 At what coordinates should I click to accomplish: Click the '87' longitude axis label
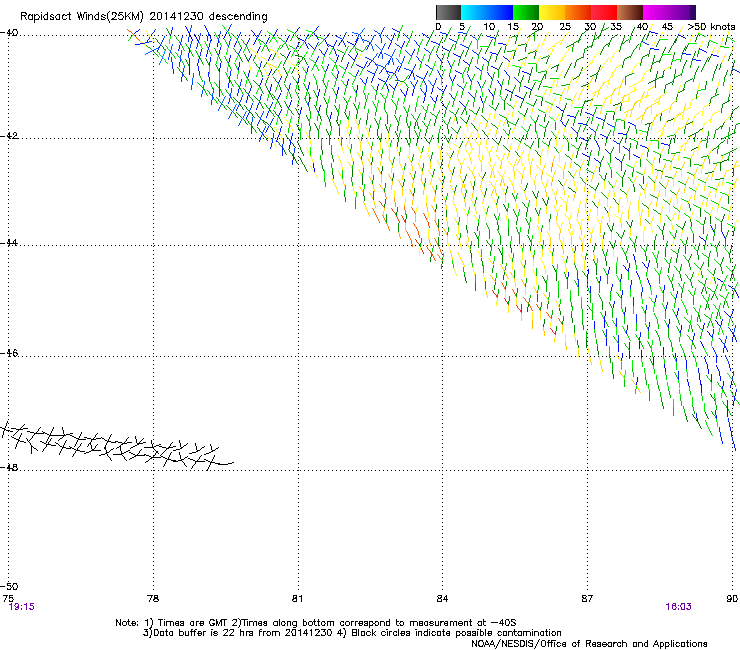pyautogui.click(x=587, y=599)
